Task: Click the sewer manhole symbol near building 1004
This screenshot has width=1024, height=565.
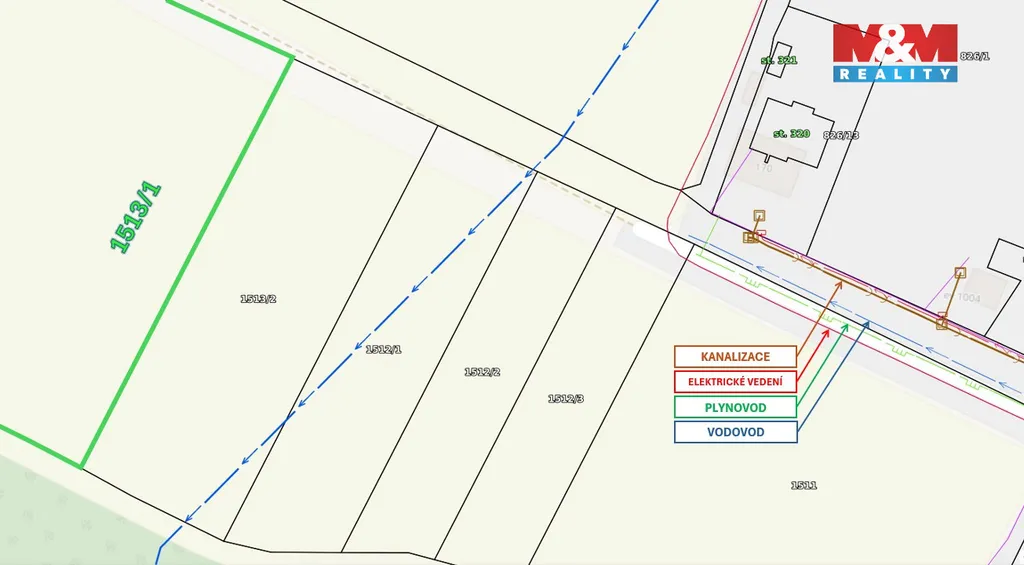Action: (x=960, y=272)
